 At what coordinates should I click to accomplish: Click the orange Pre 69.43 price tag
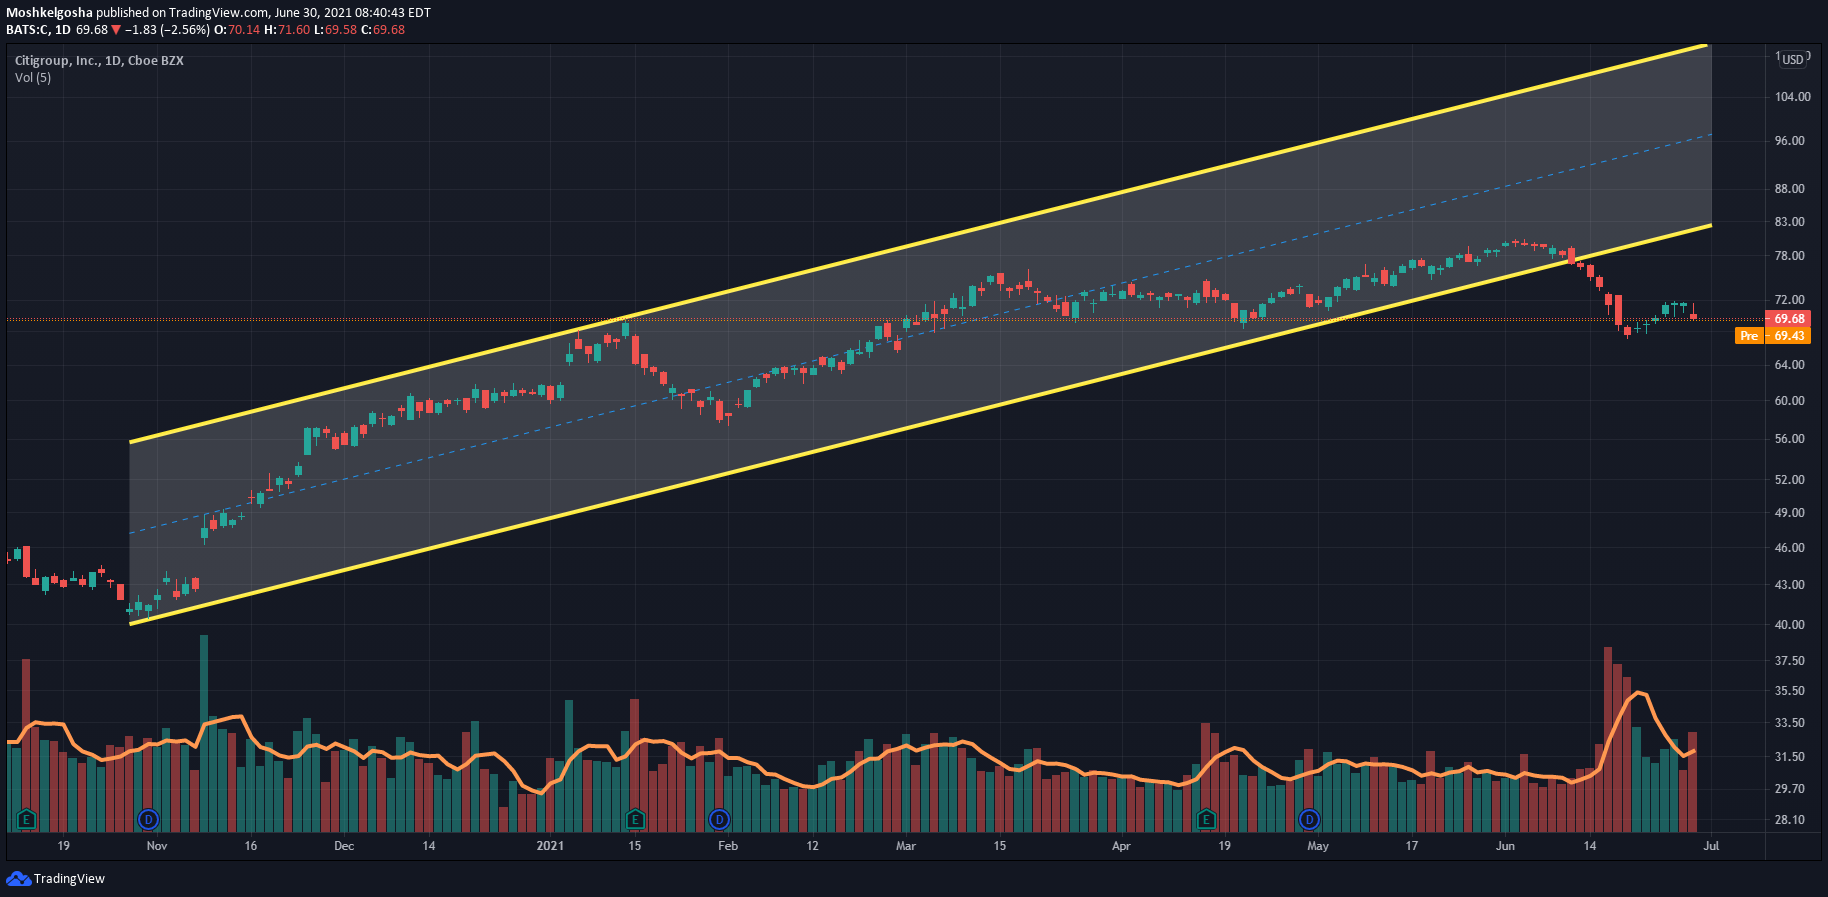[1773, 336]
